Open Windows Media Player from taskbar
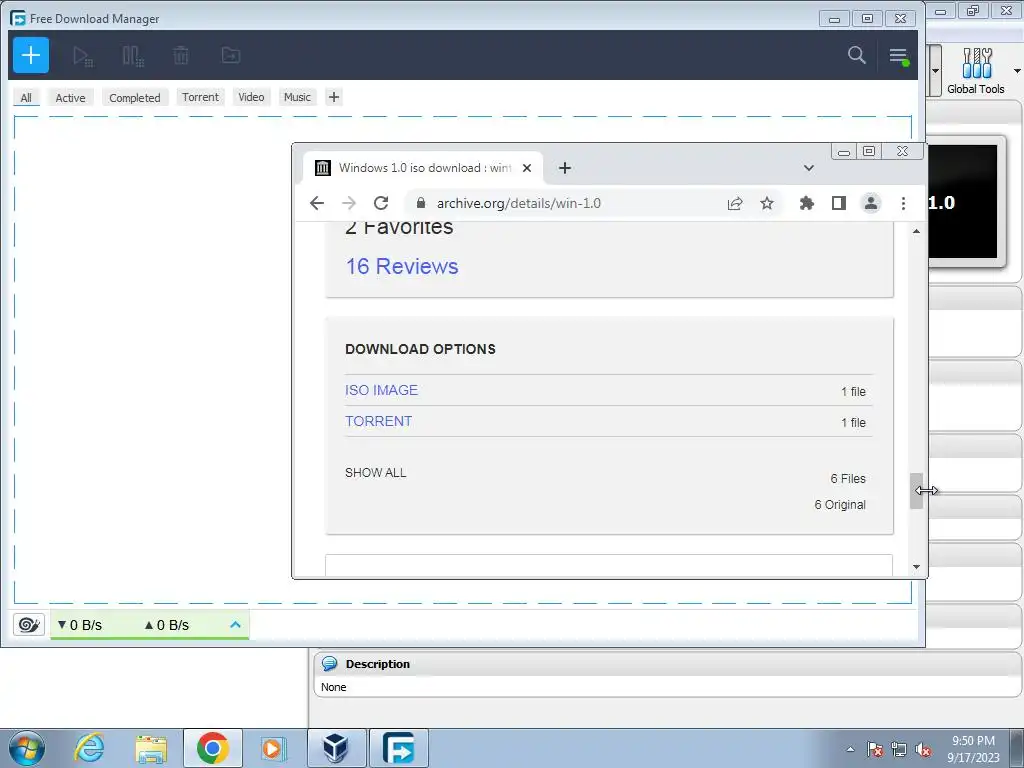 click(272, 748)
